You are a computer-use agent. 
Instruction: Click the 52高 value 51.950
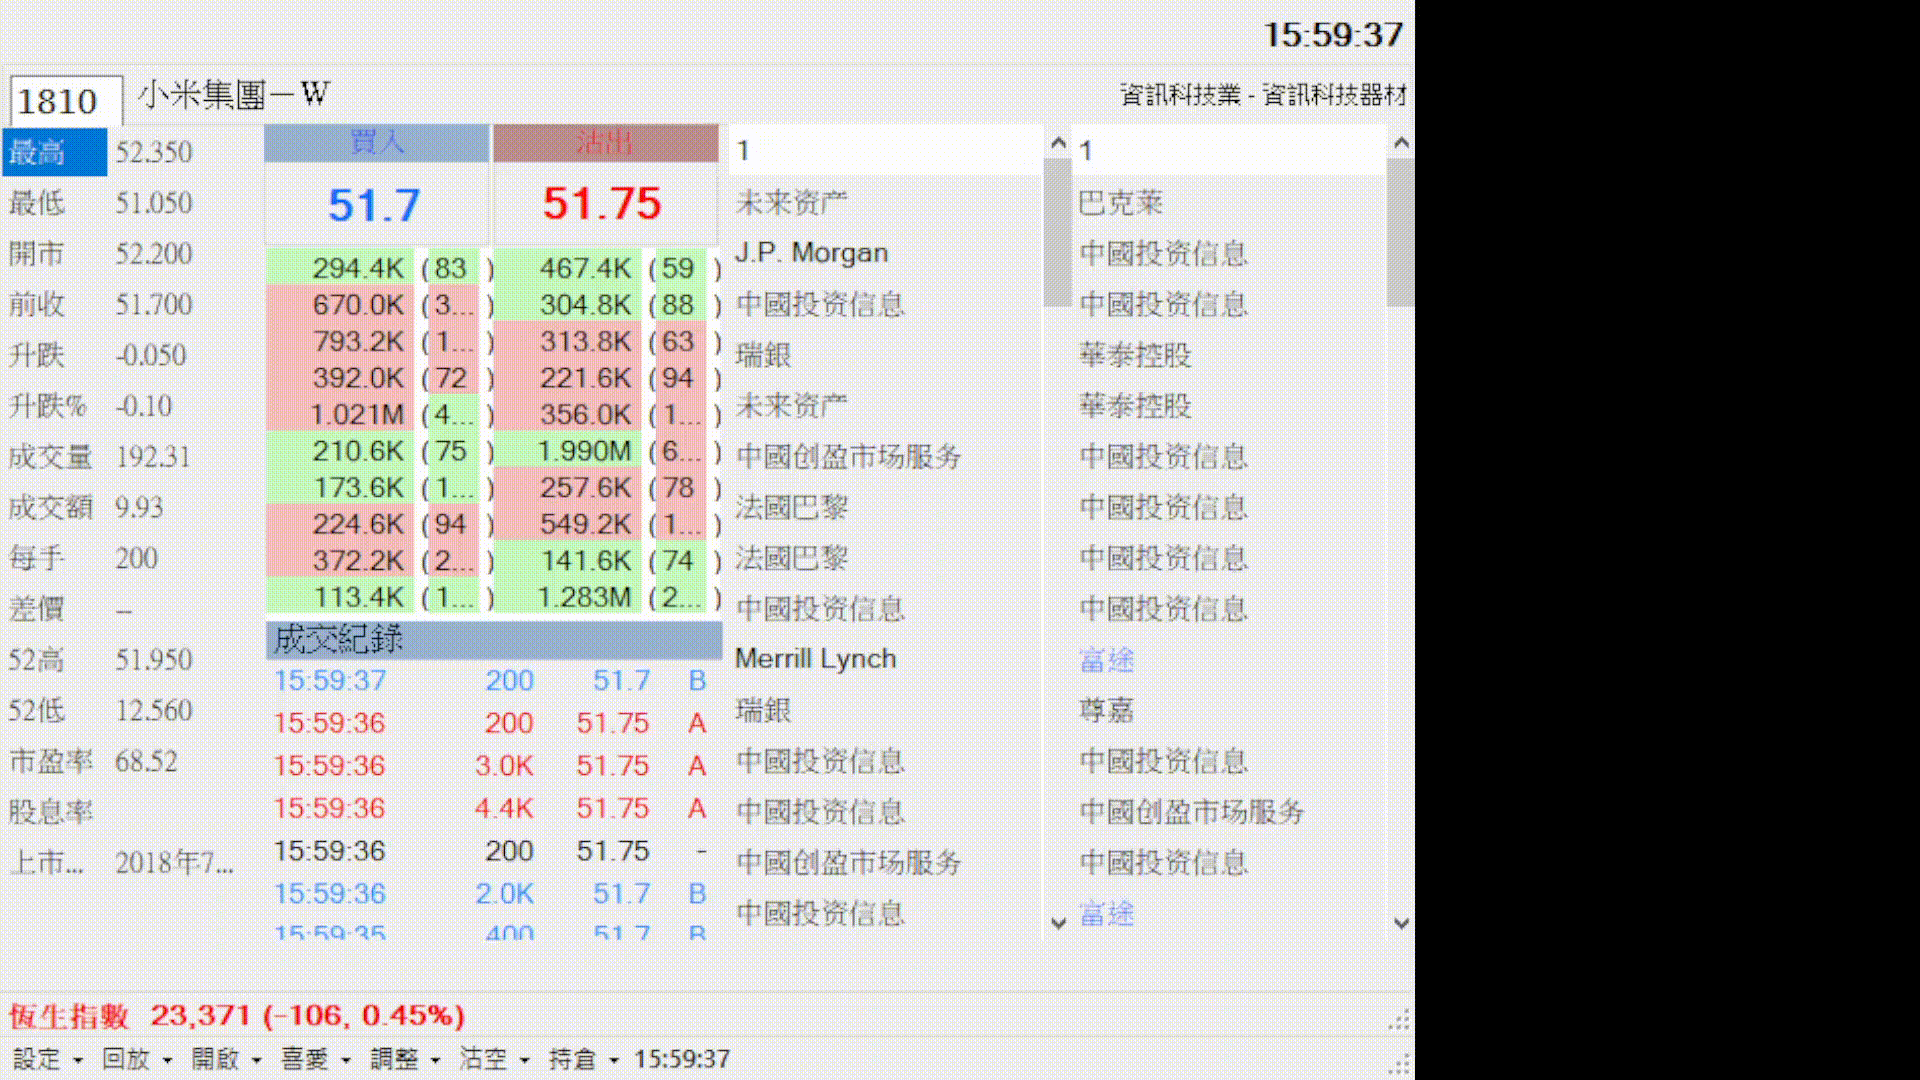click(x=153, y=660)
